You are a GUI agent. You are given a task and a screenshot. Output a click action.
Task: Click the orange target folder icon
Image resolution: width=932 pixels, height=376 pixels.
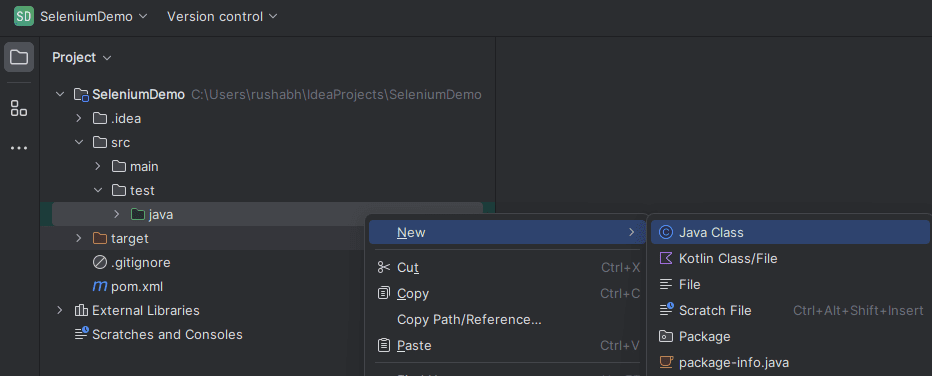tap(100, 238)
